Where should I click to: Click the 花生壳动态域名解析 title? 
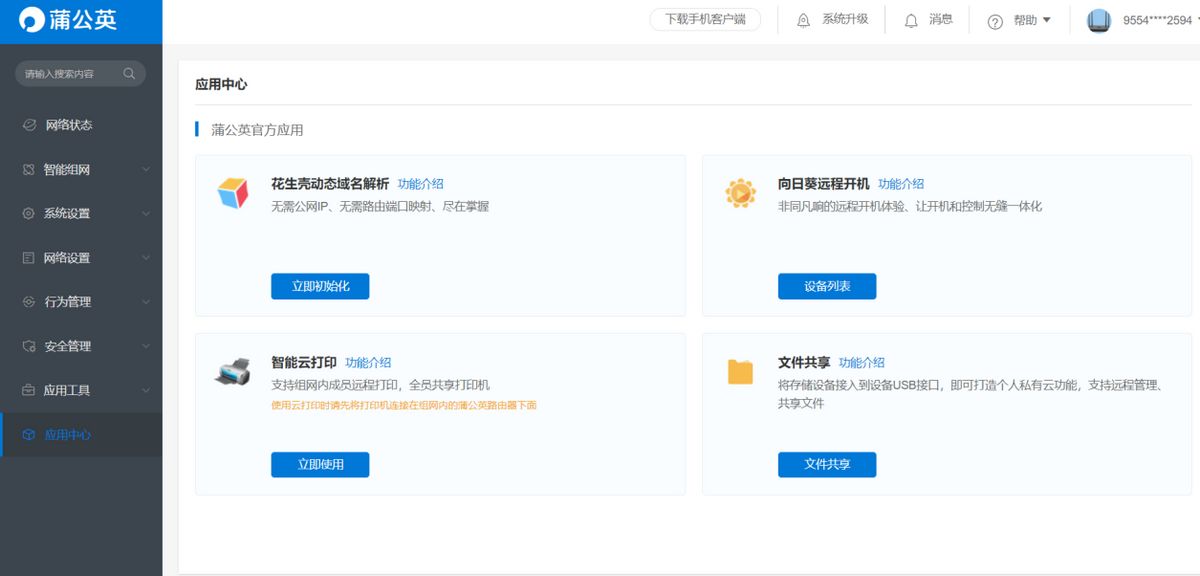tap(330, 184)
